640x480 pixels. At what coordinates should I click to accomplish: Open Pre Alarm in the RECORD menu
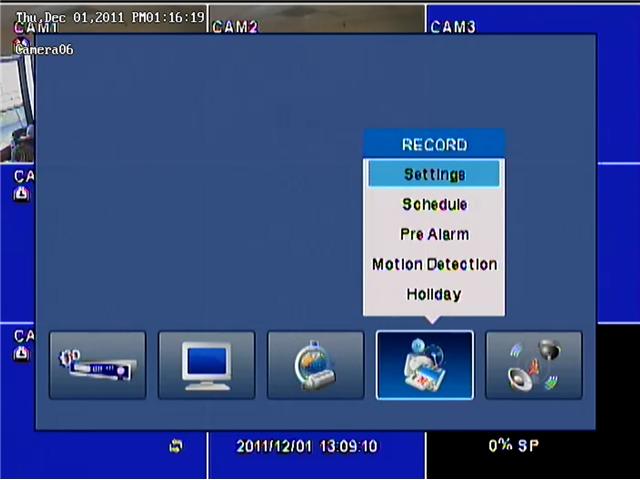(x=434, y=234)
